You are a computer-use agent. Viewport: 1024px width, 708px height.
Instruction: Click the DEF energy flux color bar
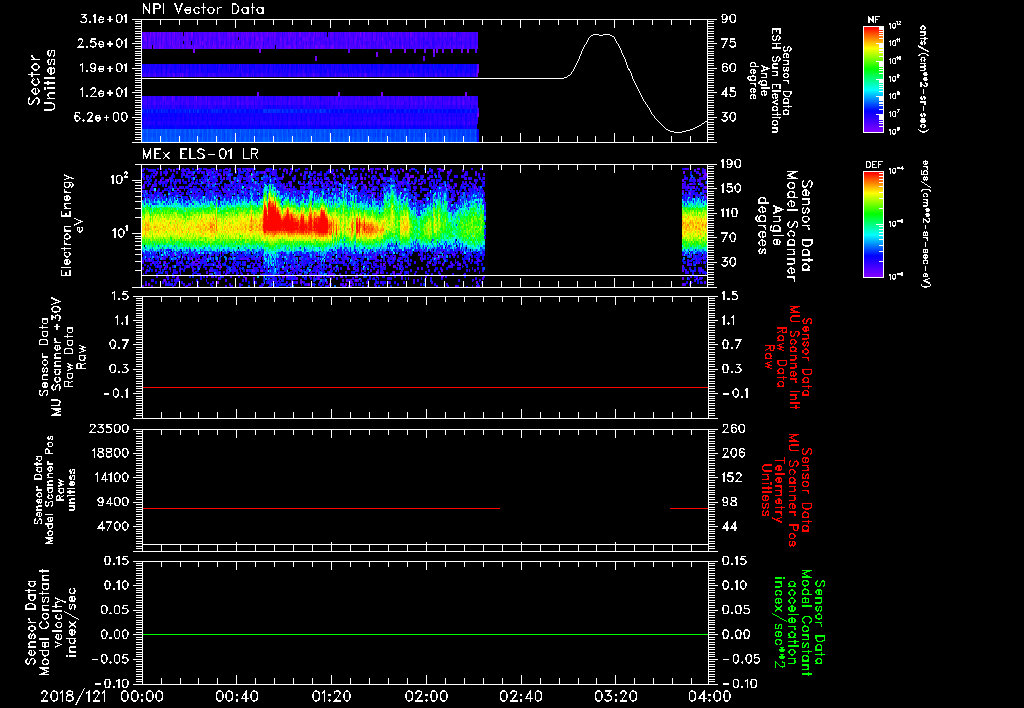(x=873, y=224)
